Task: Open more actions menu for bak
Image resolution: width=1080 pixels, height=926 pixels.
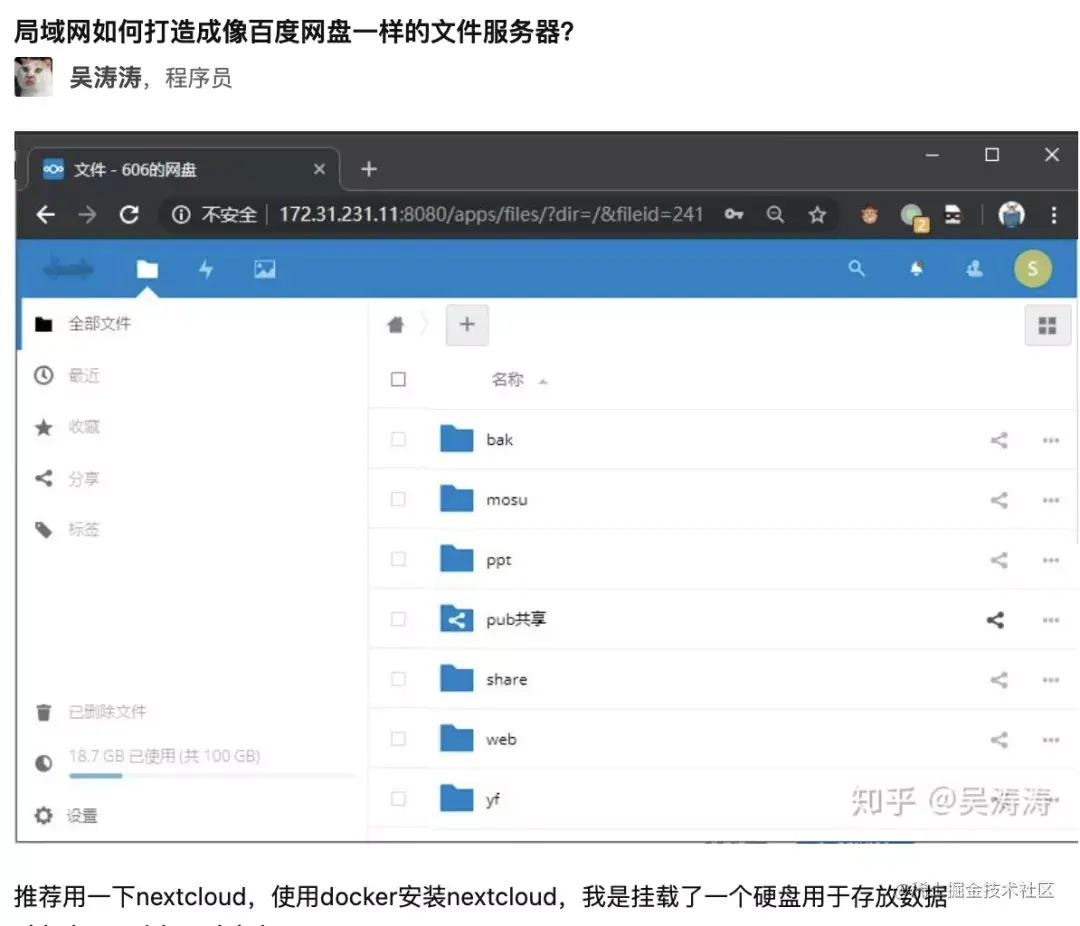Action: (1050, 440)
